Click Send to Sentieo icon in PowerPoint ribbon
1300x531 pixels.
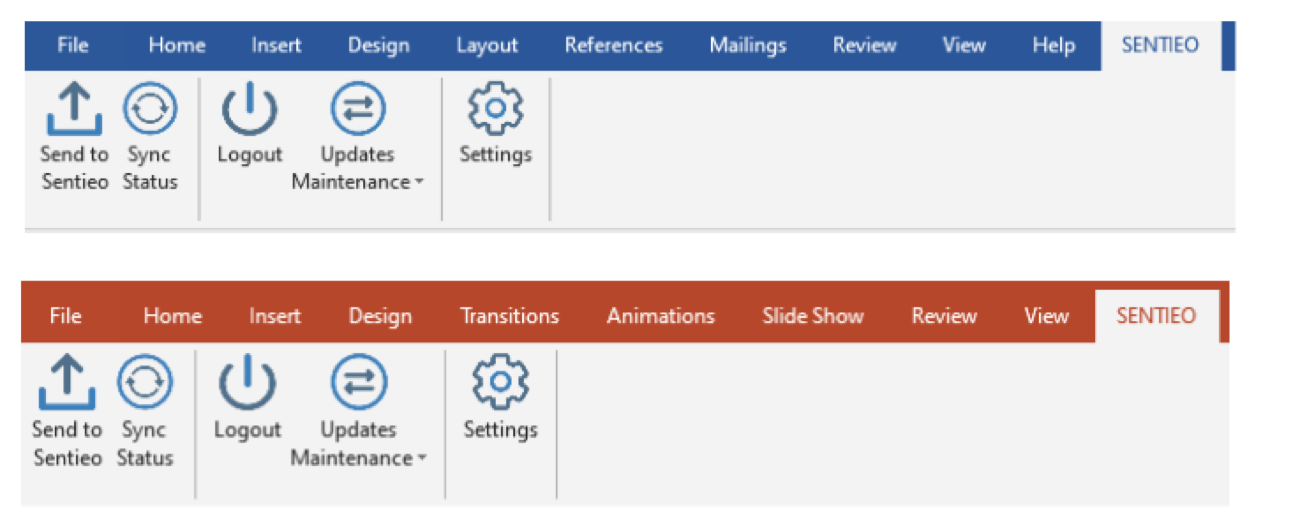68,383
